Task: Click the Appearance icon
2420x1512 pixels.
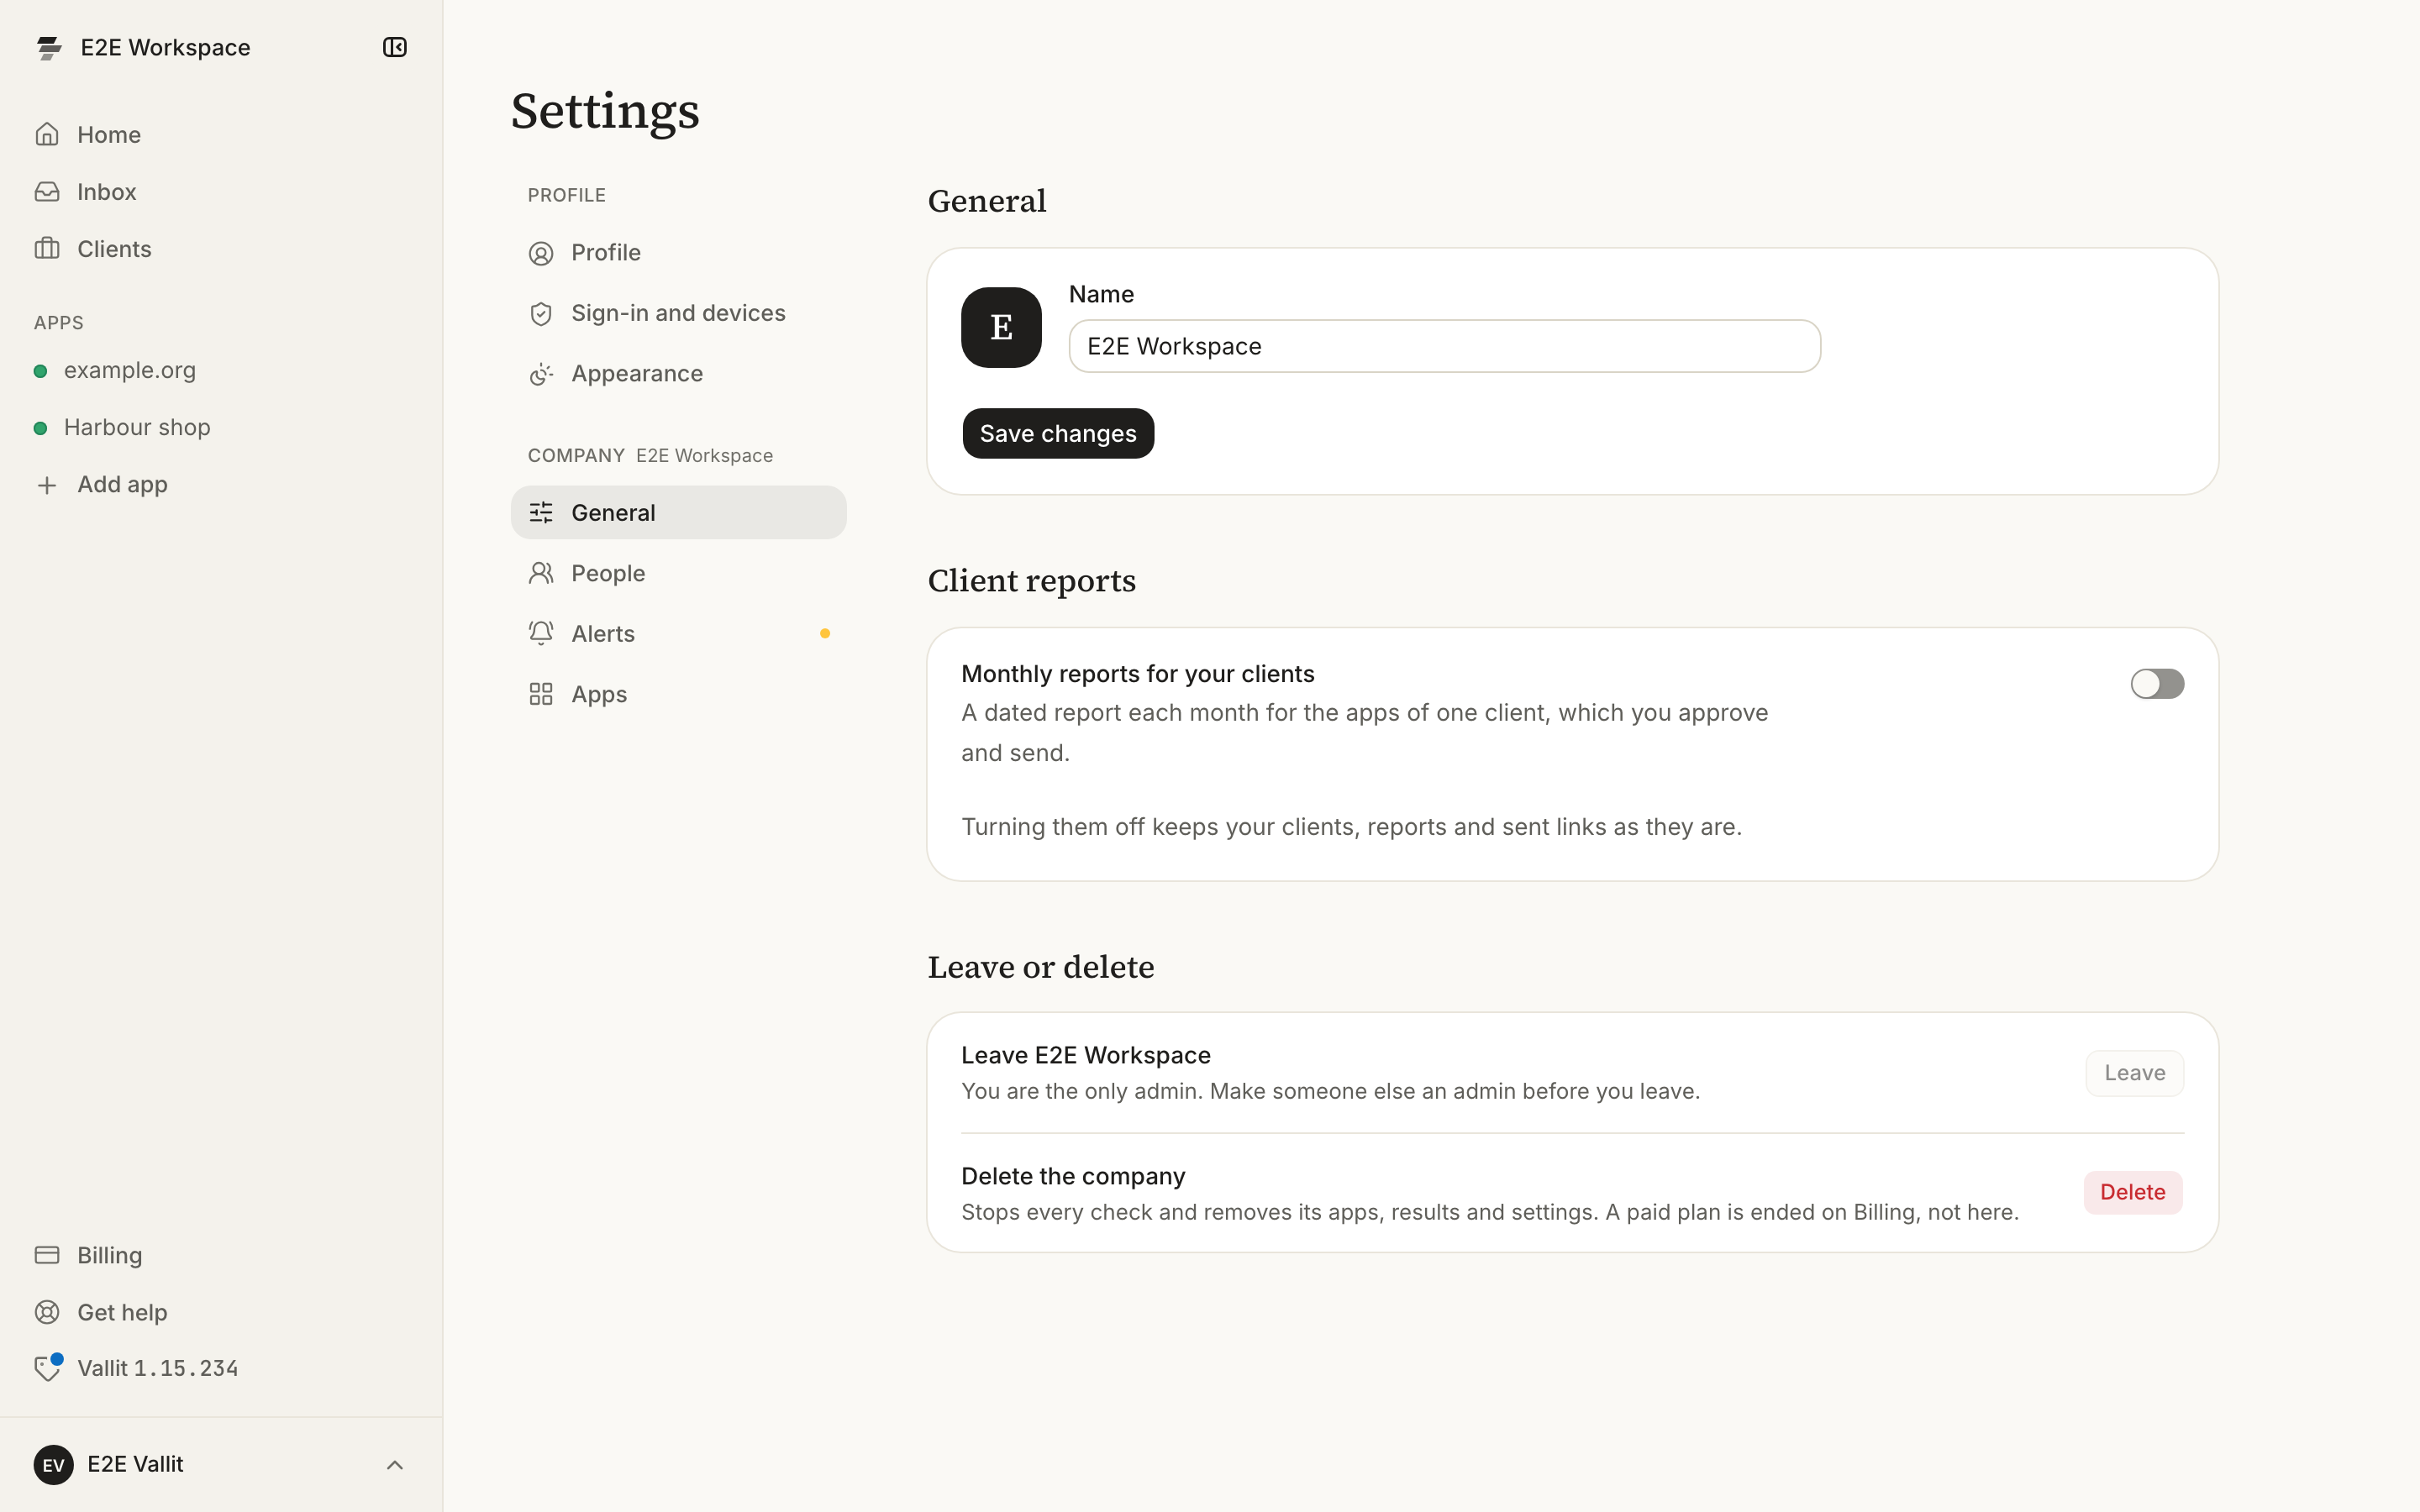Action: 541,374
